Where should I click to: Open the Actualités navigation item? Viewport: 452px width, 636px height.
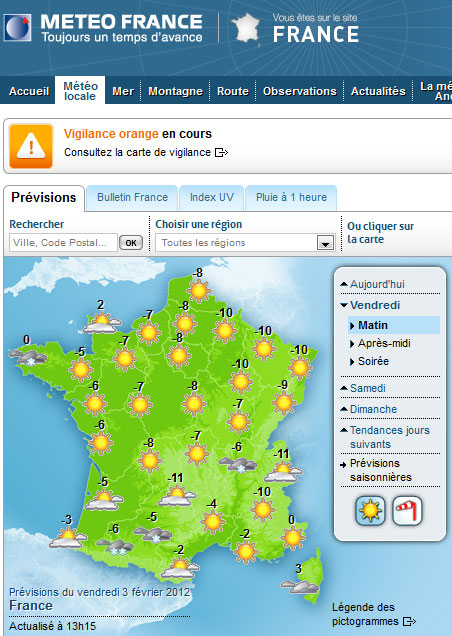[x=378, y=91]
